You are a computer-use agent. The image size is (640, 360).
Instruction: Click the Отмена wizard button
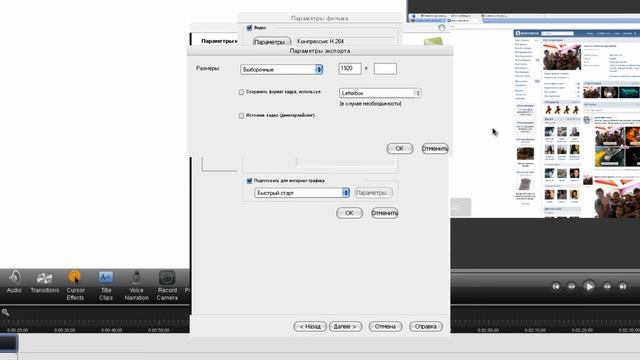click(385, 327)
